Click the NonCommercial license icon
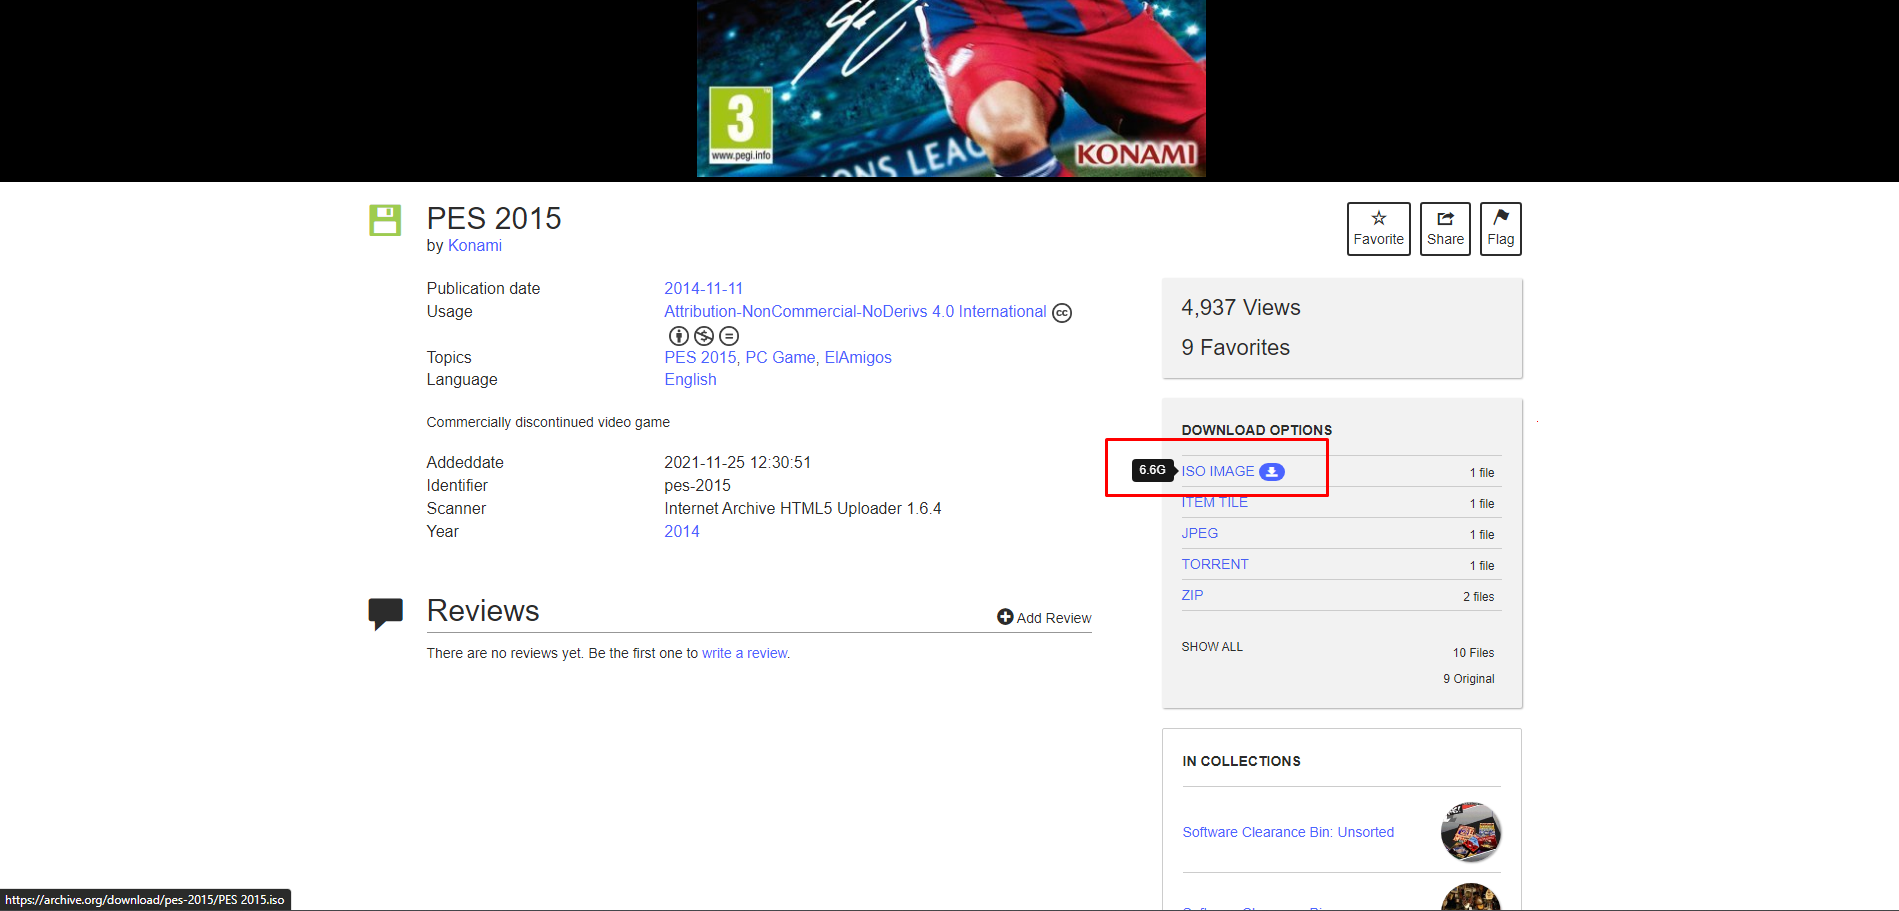The width and height of the screenshot is (1899, 911). (x=704, y=336)
